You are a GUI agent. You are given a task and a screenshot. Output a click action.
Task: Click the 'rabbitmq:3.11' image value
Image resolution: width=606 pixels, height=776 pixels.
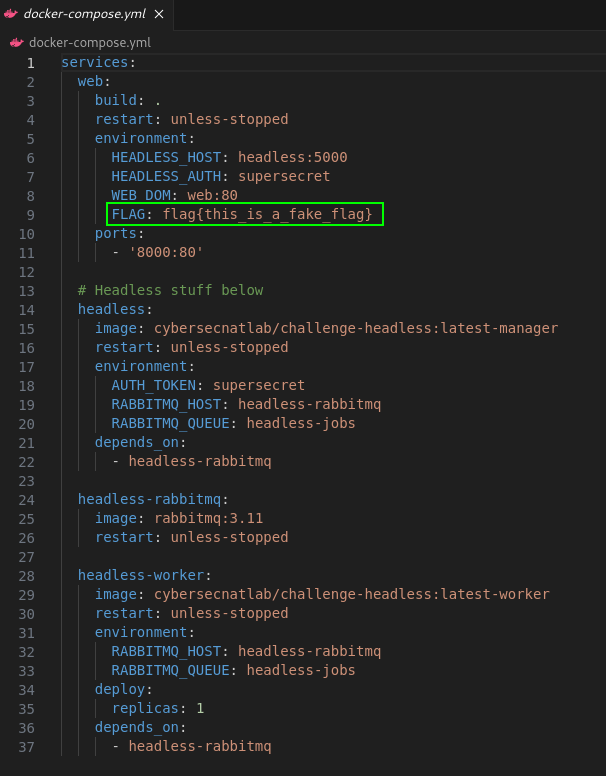click(x=208, y=518)
